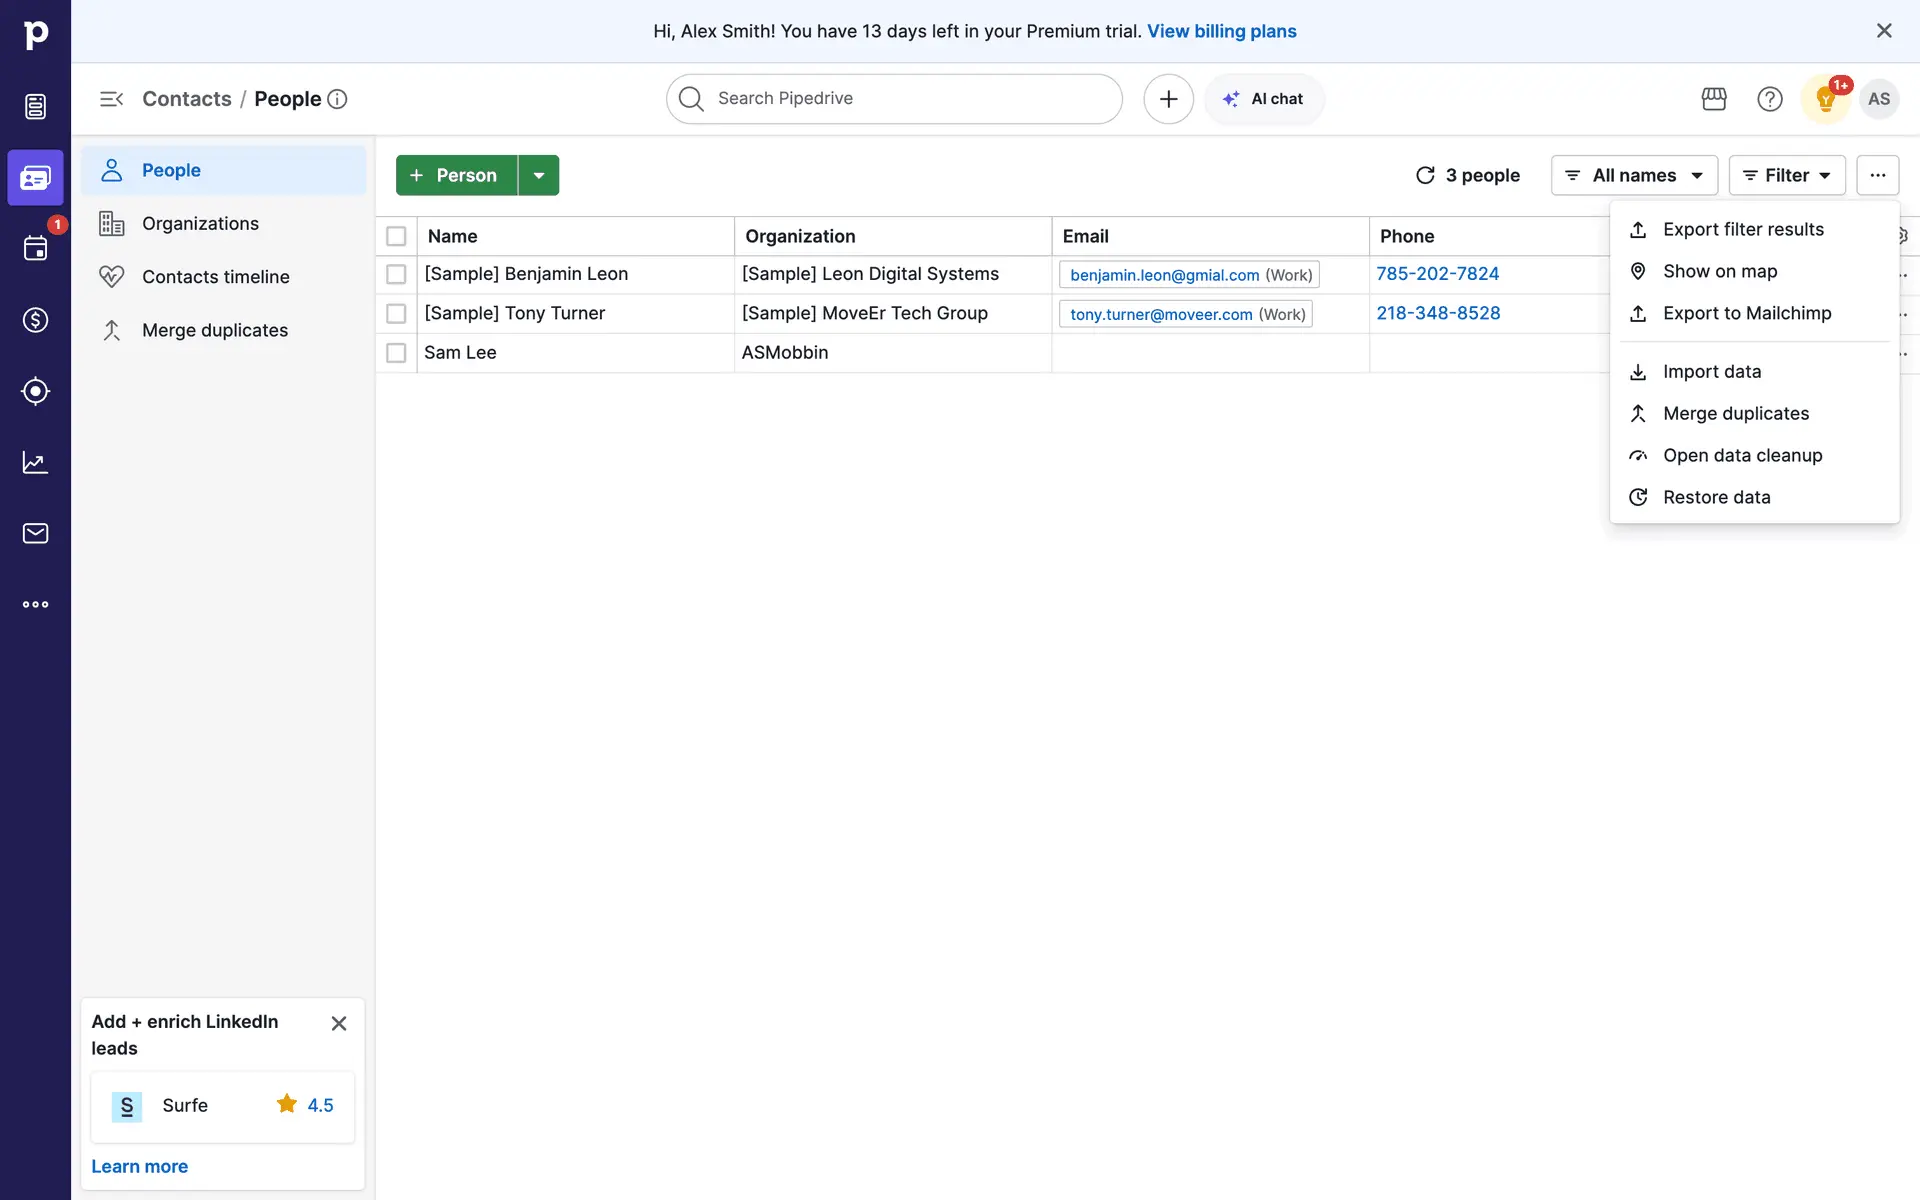Click the refresh icon beside 3 people
1920x1200 pixels.
click(1425, 175)
